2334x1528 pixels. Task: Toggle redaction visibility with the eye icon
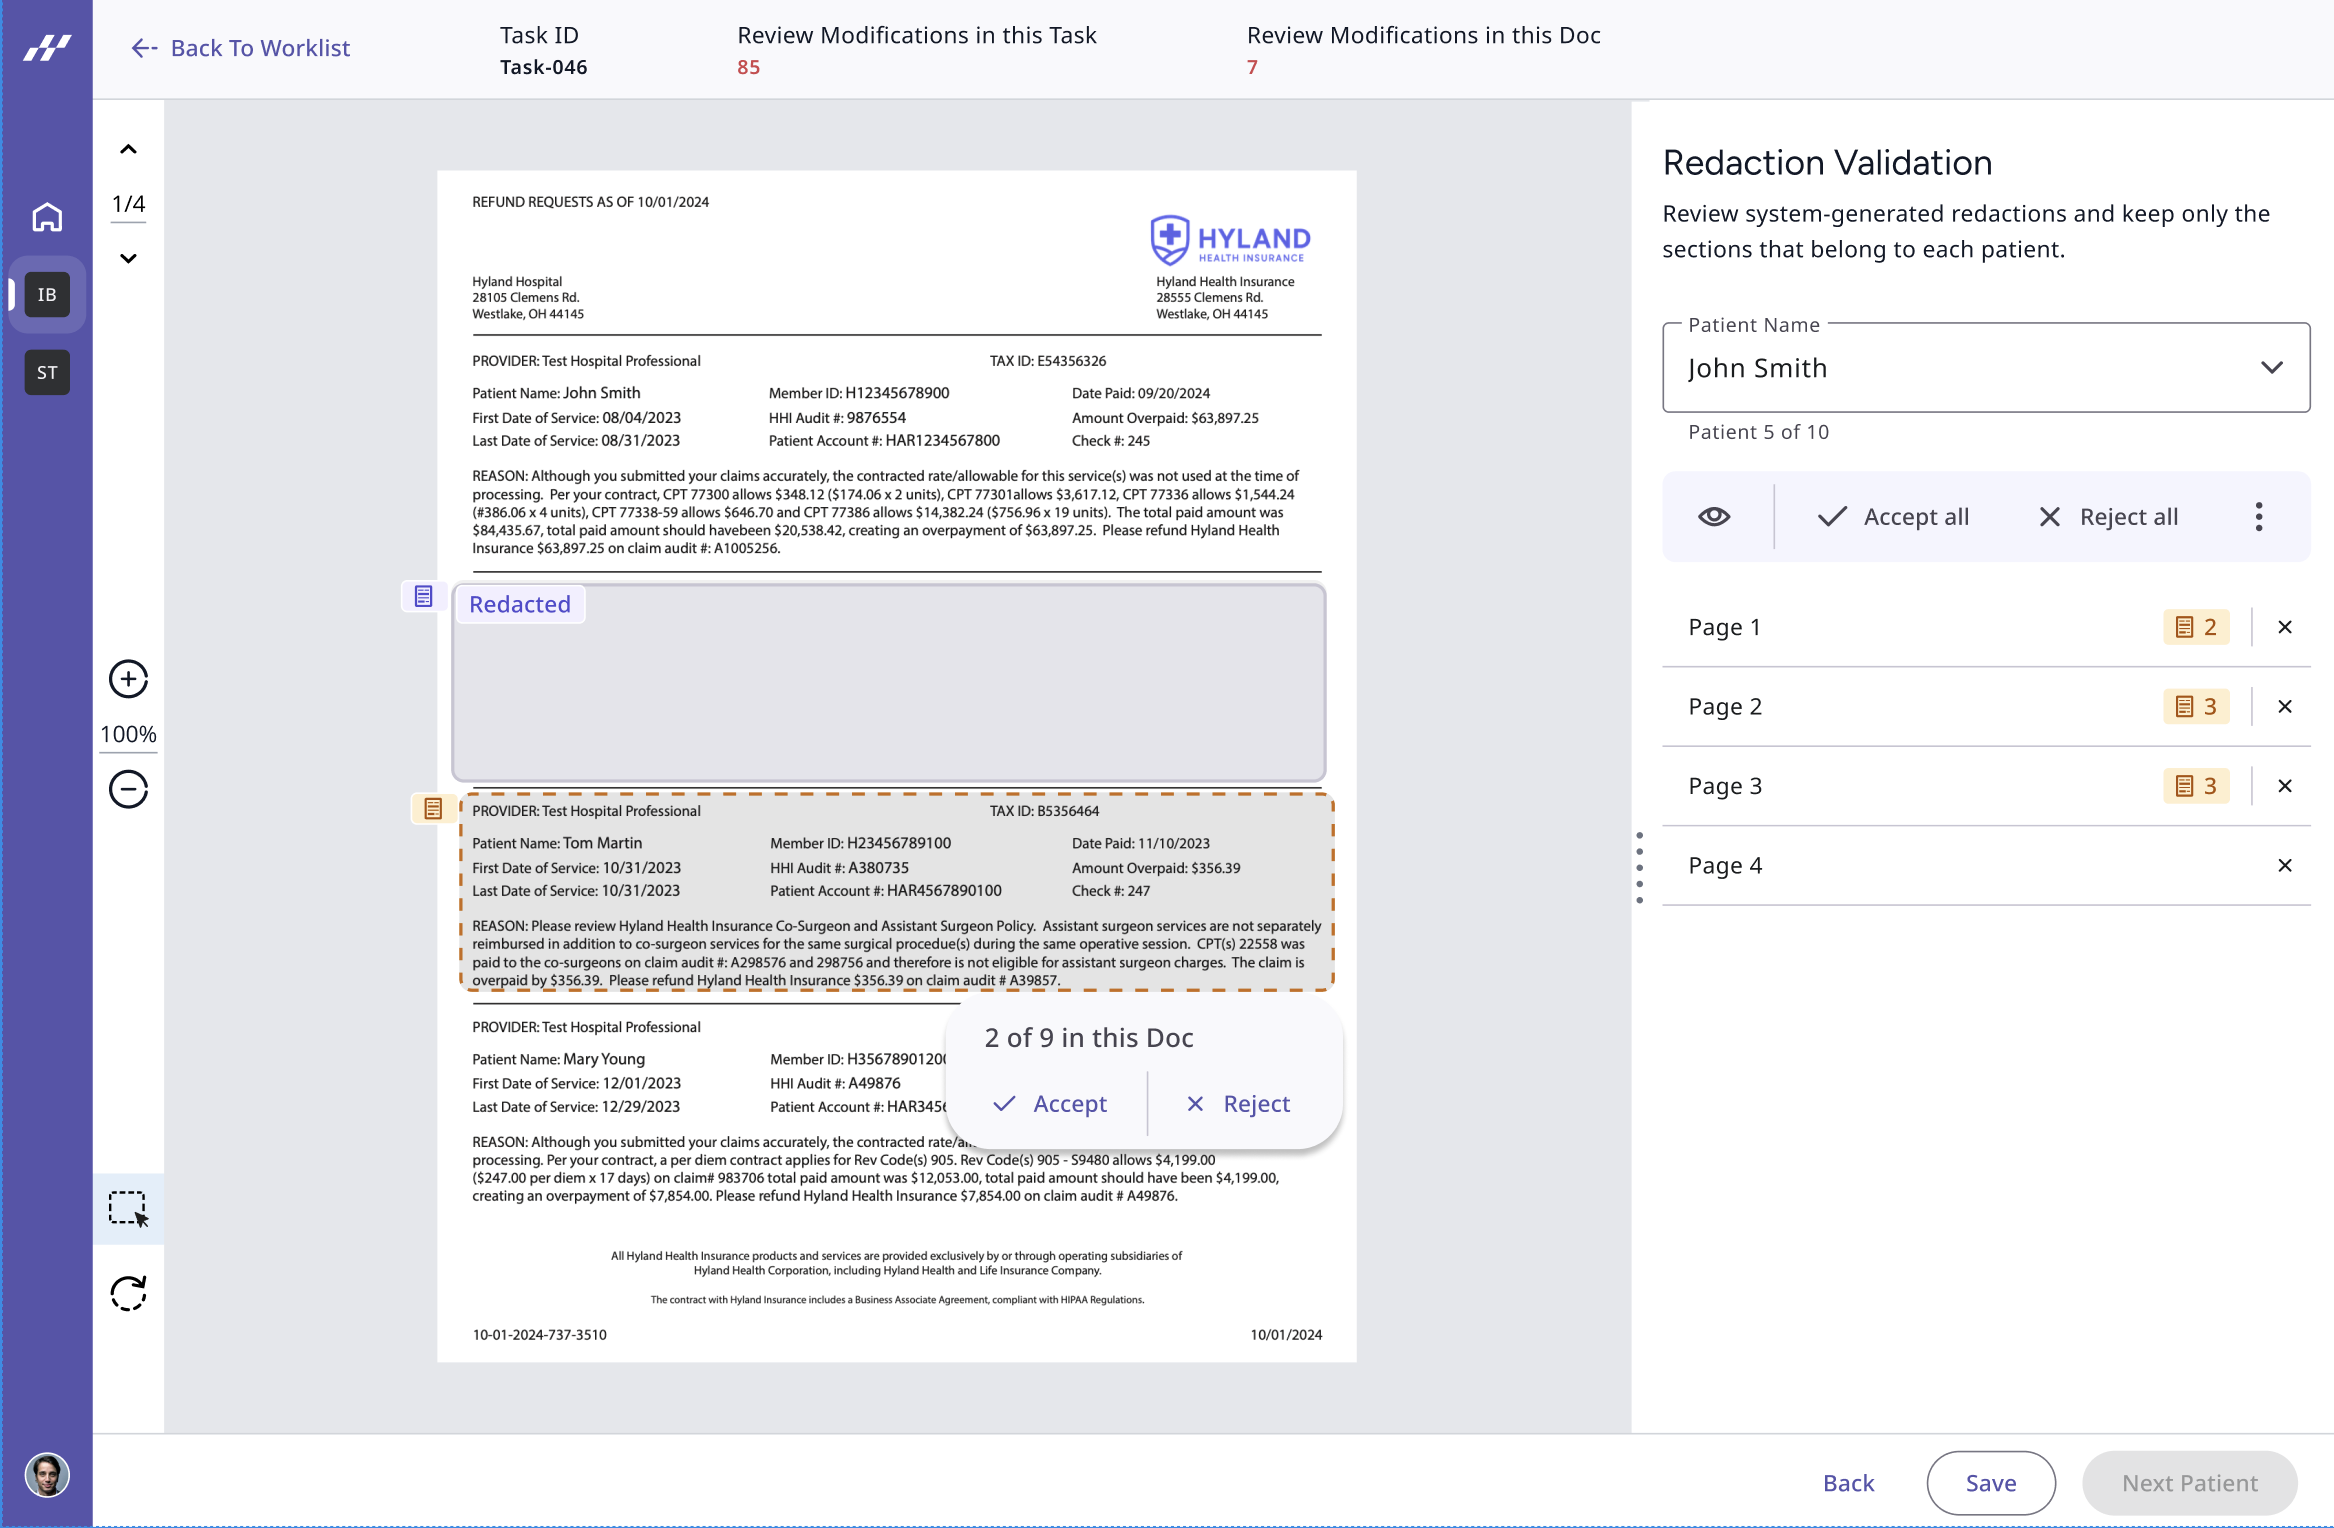click(x=1714, y=517)
